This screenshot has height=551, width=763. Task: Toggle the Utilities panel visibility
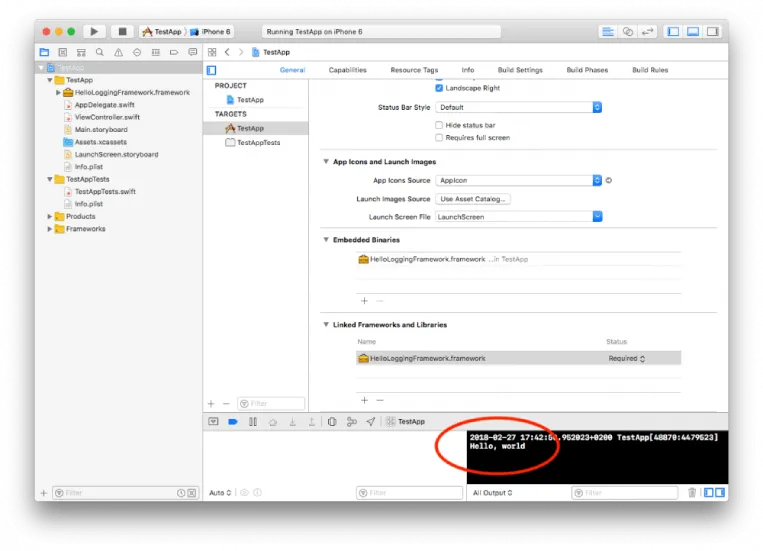coord(712,32)
